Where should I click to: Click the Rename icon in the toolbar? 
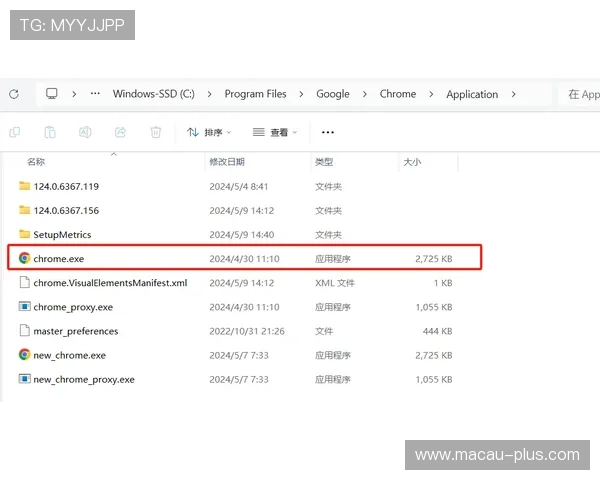click(85, 132)
